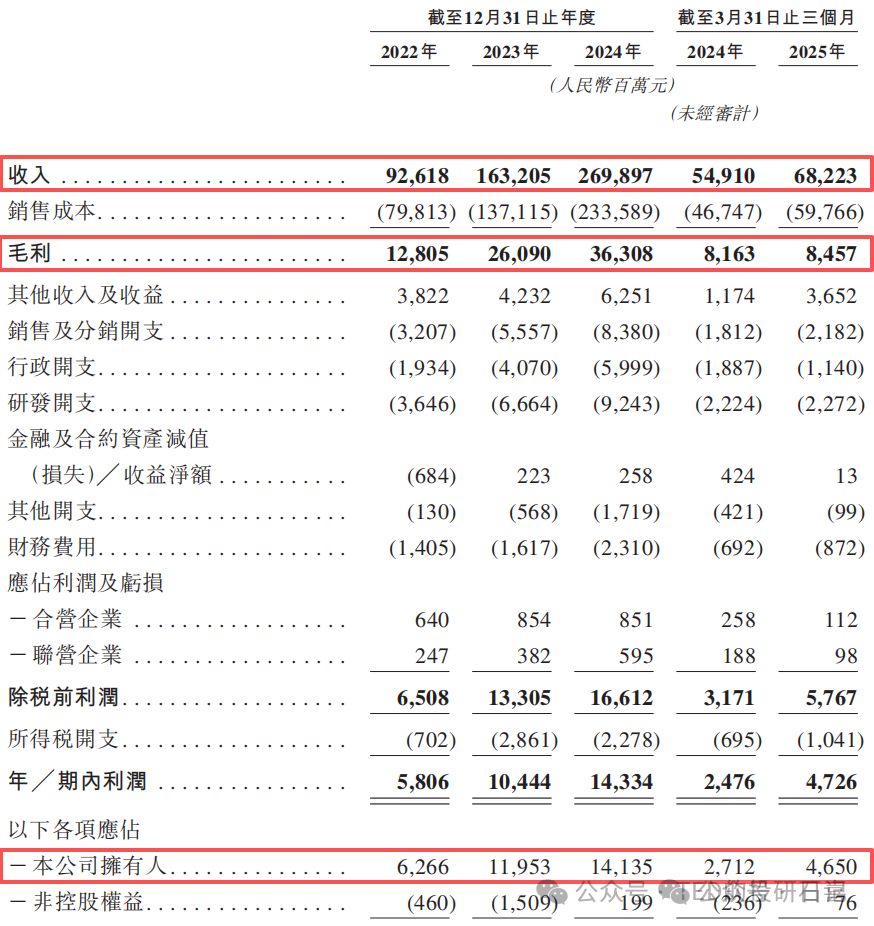Click pre-tax profit value 16,612
874x926 pixels.
(x=621, y=697)
